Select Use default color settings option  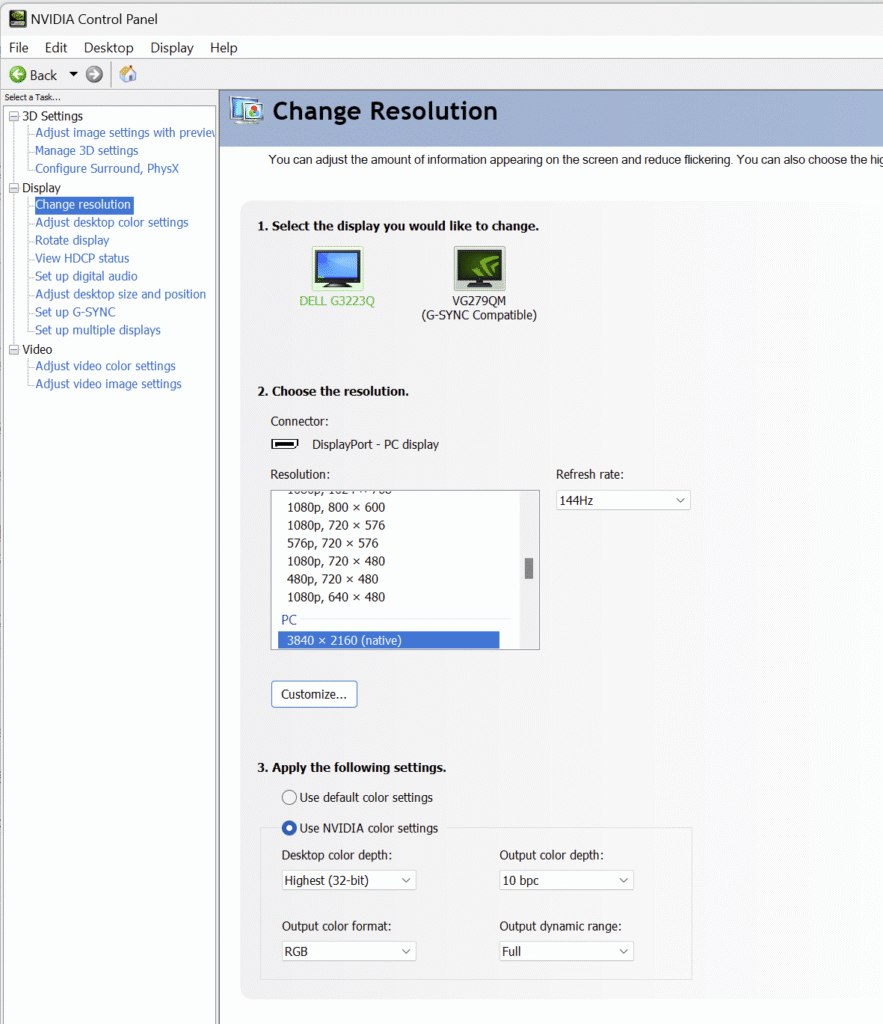290,798
